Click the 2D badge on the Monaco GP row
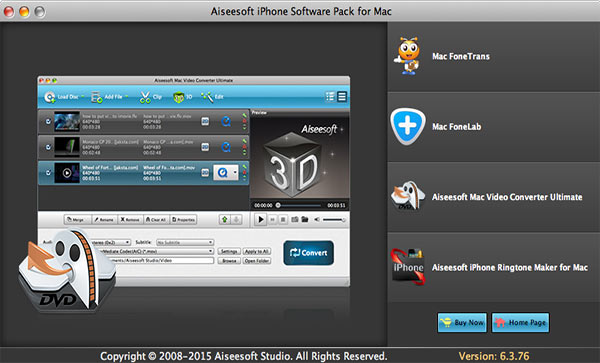The height and width of the screenshot is (363, 600). [x=205, y=147]
